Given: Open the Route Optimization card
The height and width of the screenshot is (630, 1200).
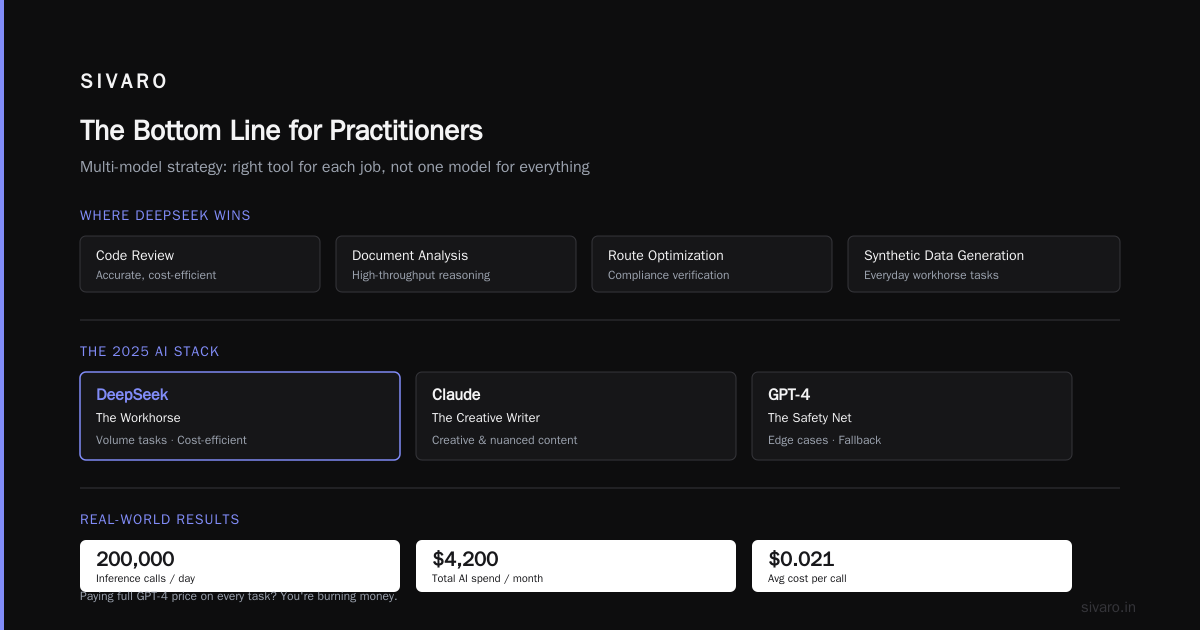Looking at the screenshot, I should [712, 264].
